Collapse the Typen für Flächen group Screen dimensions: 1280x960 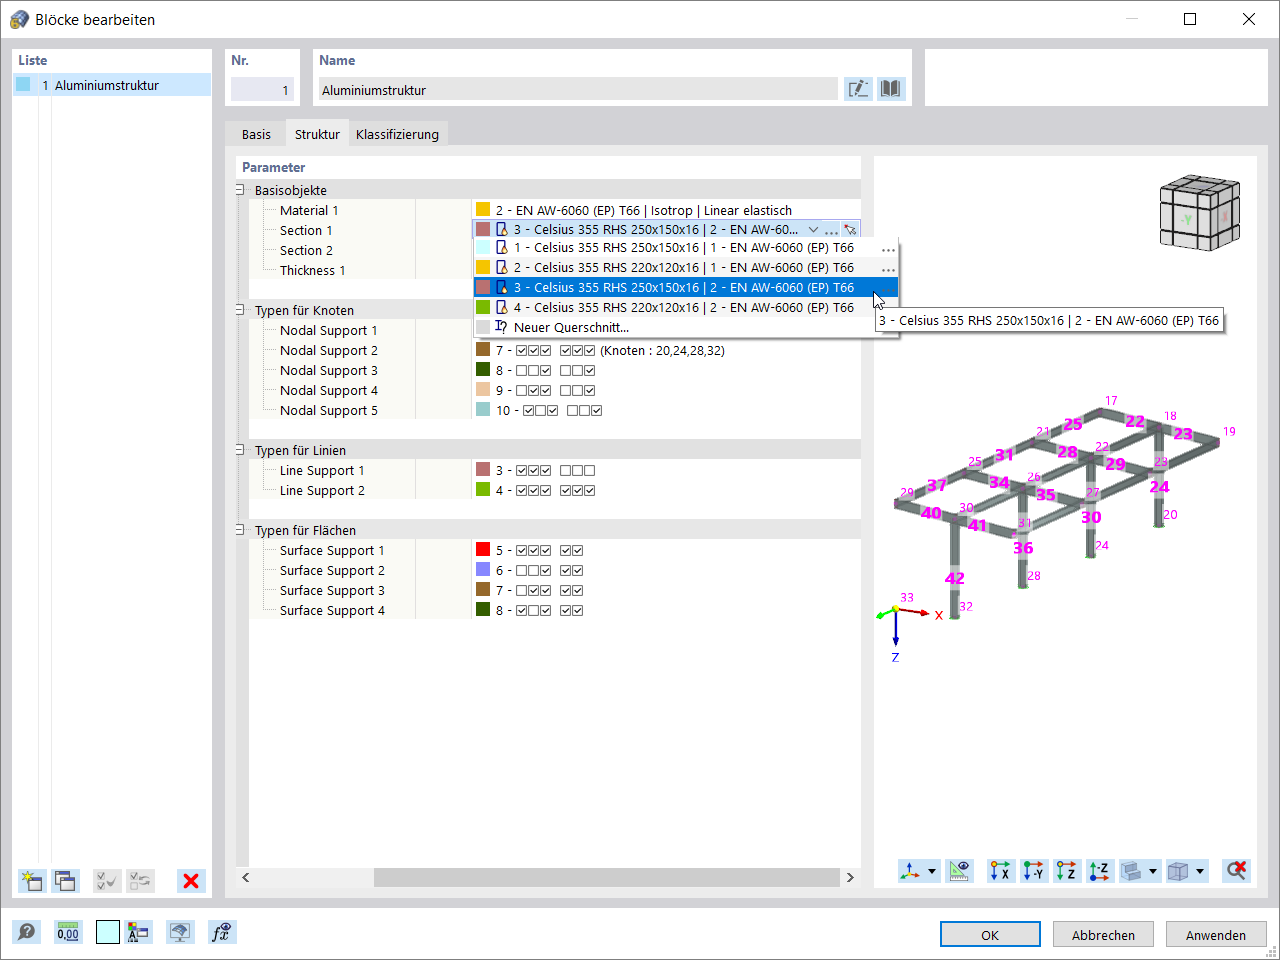(240, 530)
